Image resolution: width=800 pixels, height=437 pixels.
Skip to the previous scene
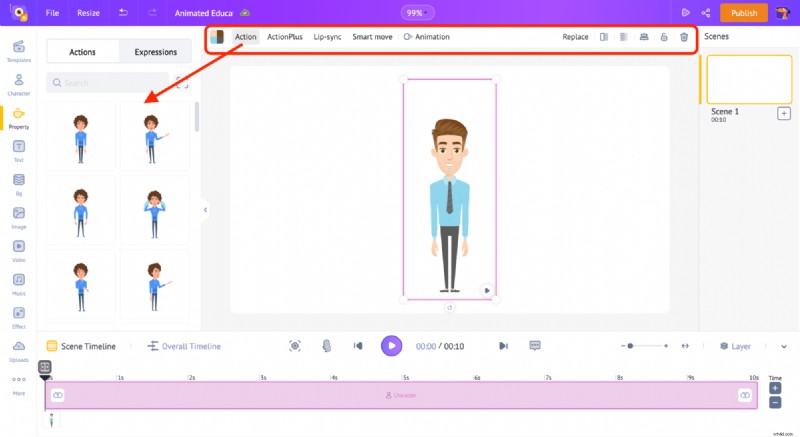click(358, 346)
